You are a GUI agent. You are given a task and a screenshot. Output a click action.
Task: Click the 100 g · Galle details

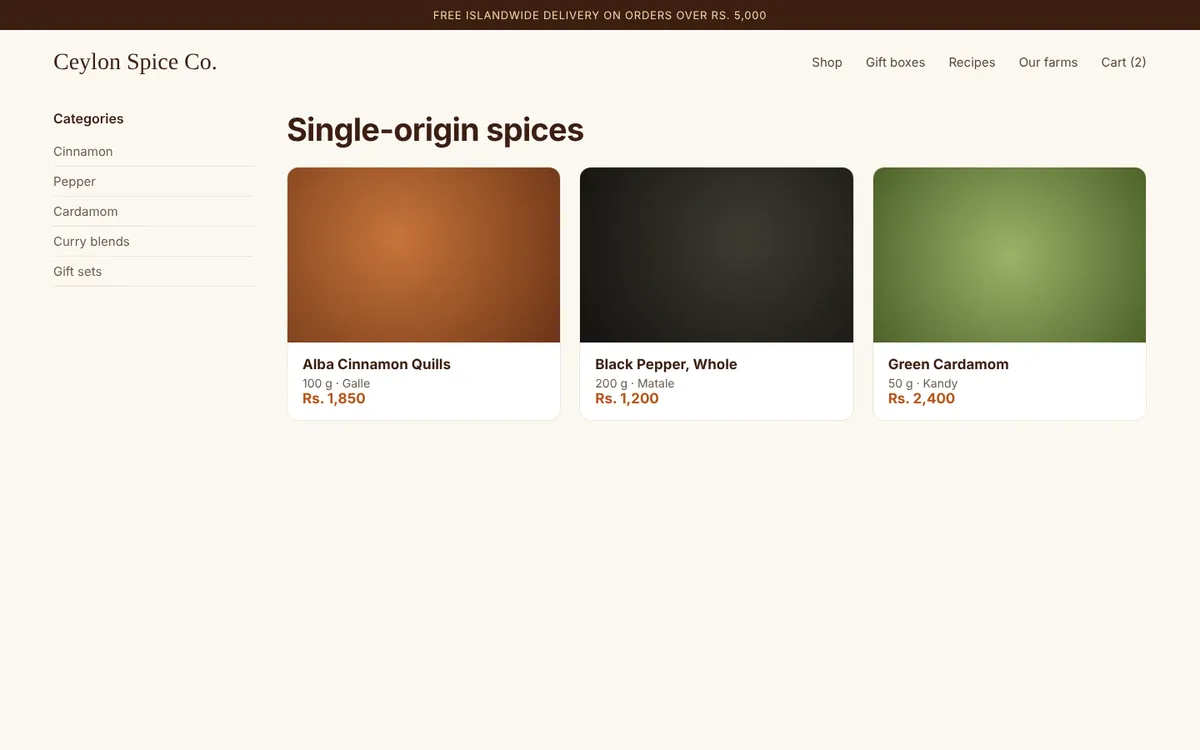(x=336, y=383)
